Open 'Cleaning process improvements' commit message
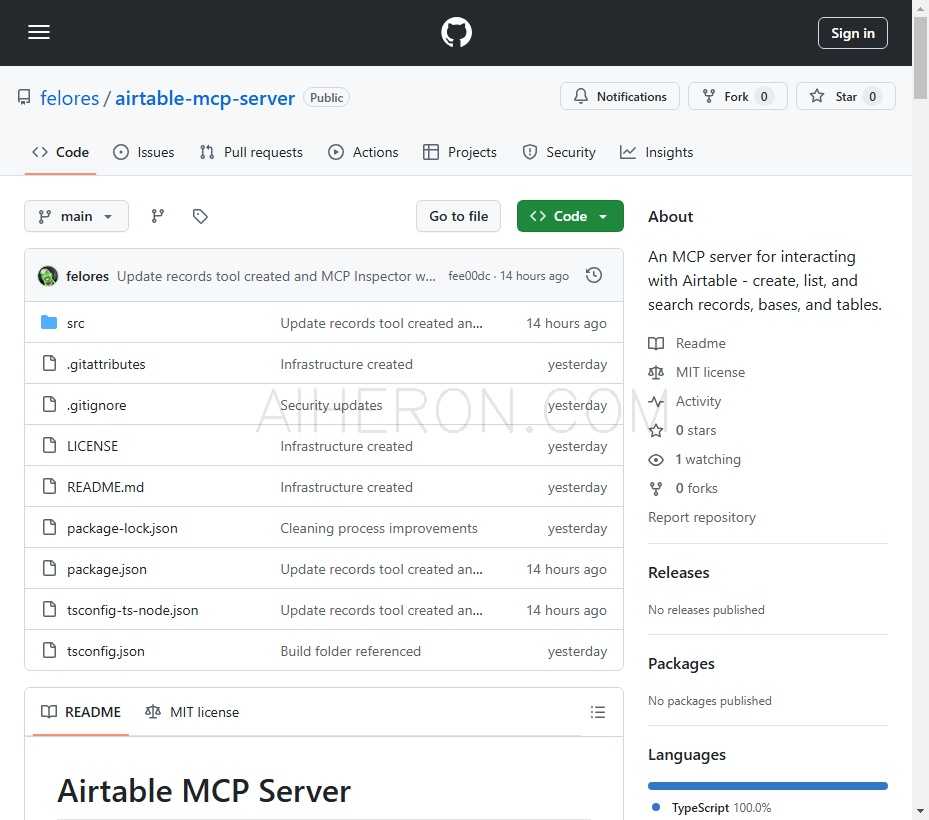Screen dimensions: 929x820 (x=379, y=528)
